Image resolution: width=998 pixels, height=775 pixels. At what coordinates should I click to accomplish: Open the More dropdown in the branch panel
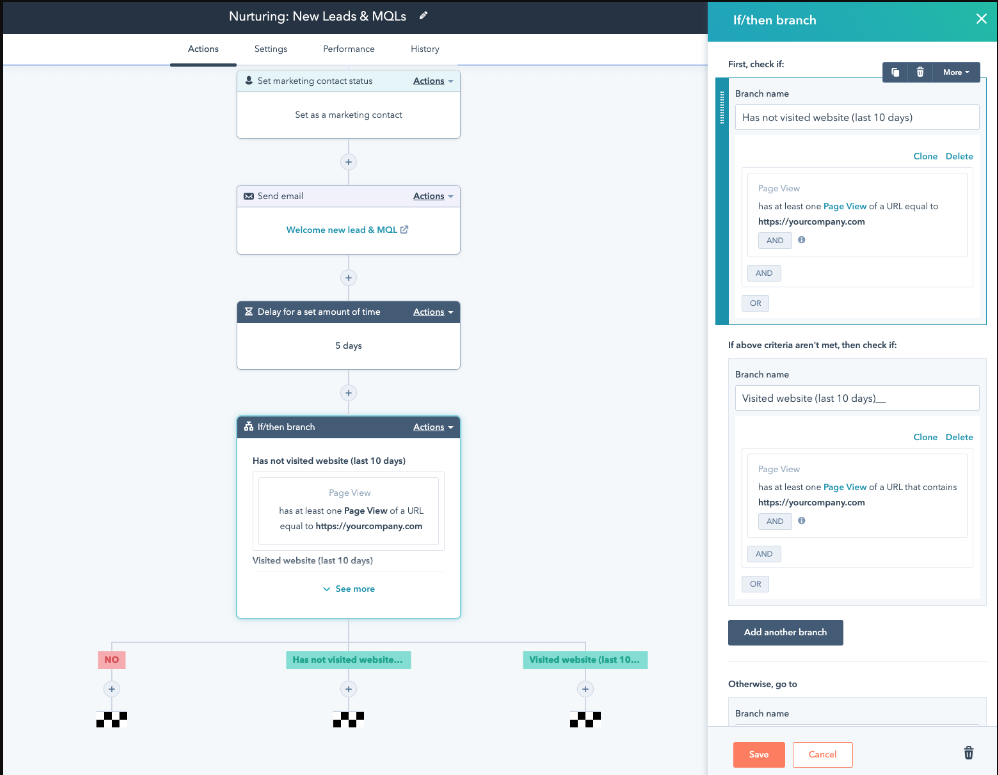(x=956, y=72)
